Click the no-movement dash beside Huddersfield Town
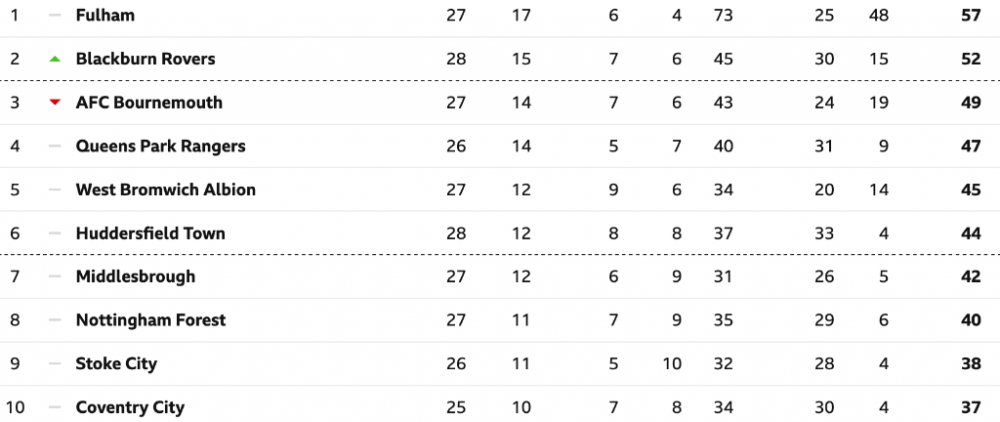Image resolution: width=1000 pixels, height=422 pixels. pyautogui.click(x=55, y=233)
